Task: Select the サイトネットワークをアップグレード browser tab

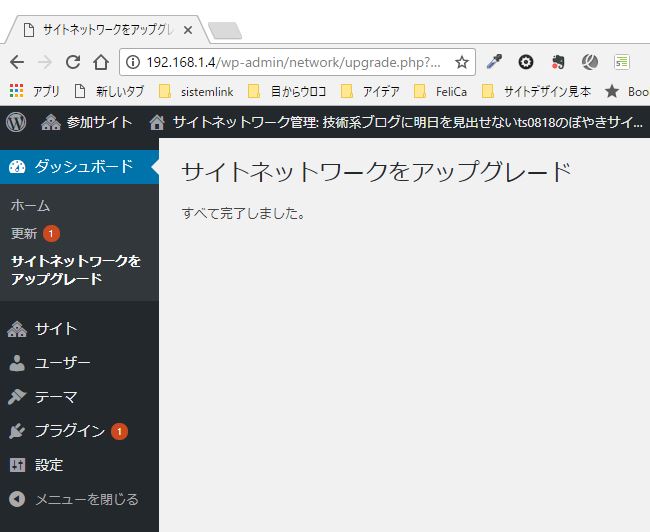Action: 107,30
